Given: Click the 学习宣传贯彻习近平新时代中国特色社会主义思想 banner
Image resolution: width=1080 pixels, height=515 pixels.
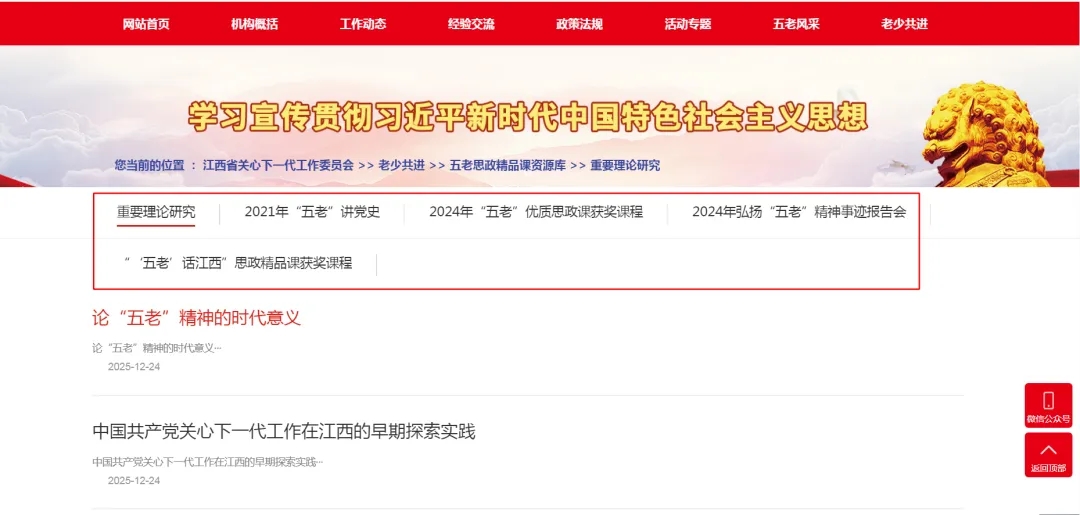Looking at the screenshot, I should (528, 117).
